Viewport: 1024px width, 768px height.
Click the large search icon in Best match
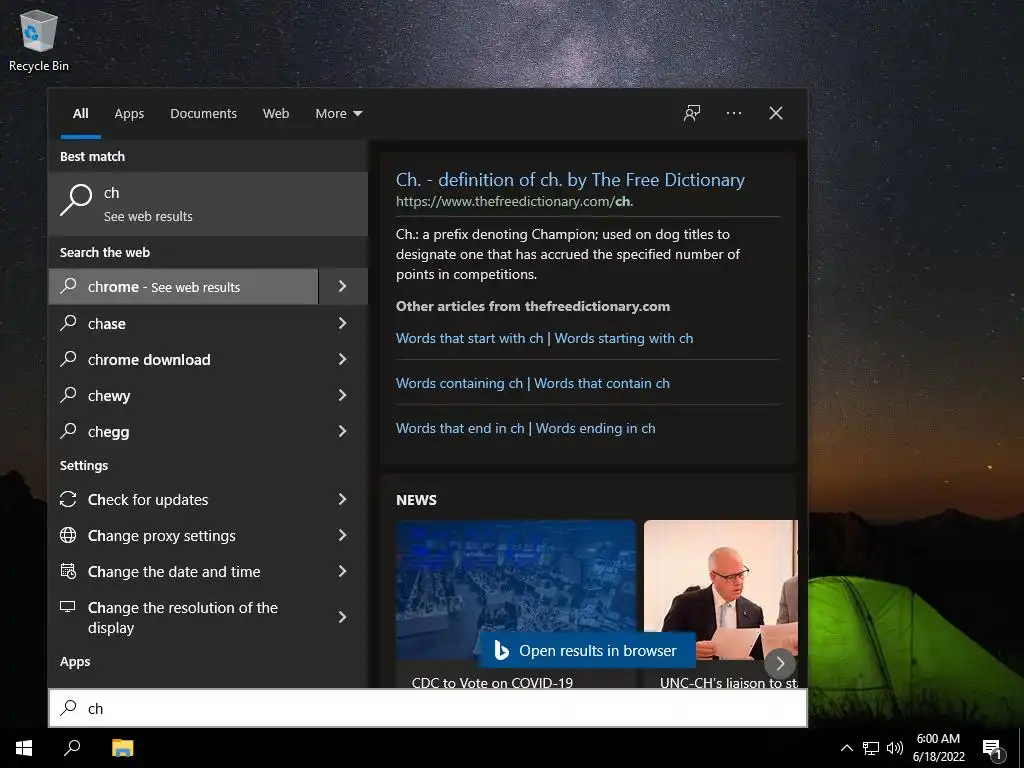76,199
